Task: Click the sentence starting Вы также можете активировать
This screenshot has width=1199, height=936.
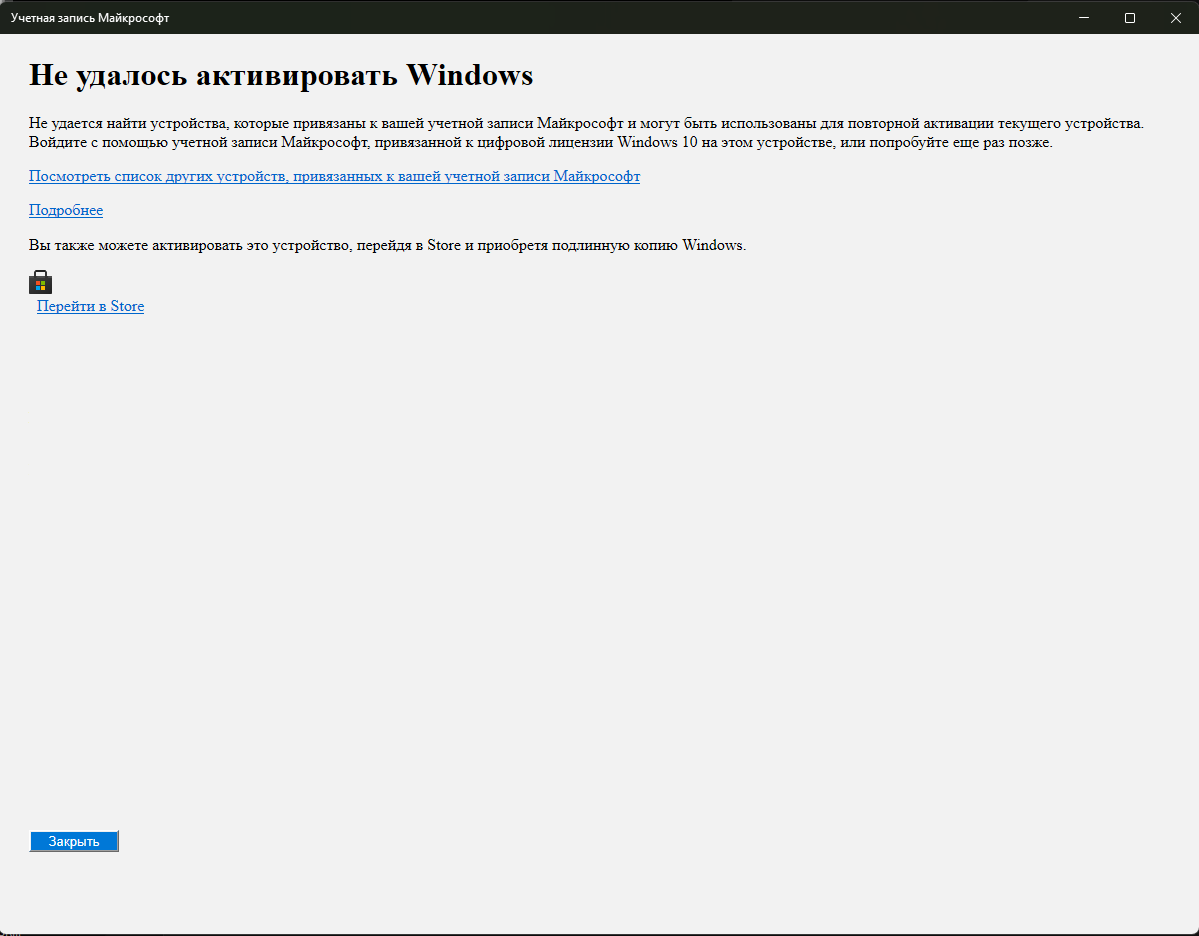Action: 387,245
